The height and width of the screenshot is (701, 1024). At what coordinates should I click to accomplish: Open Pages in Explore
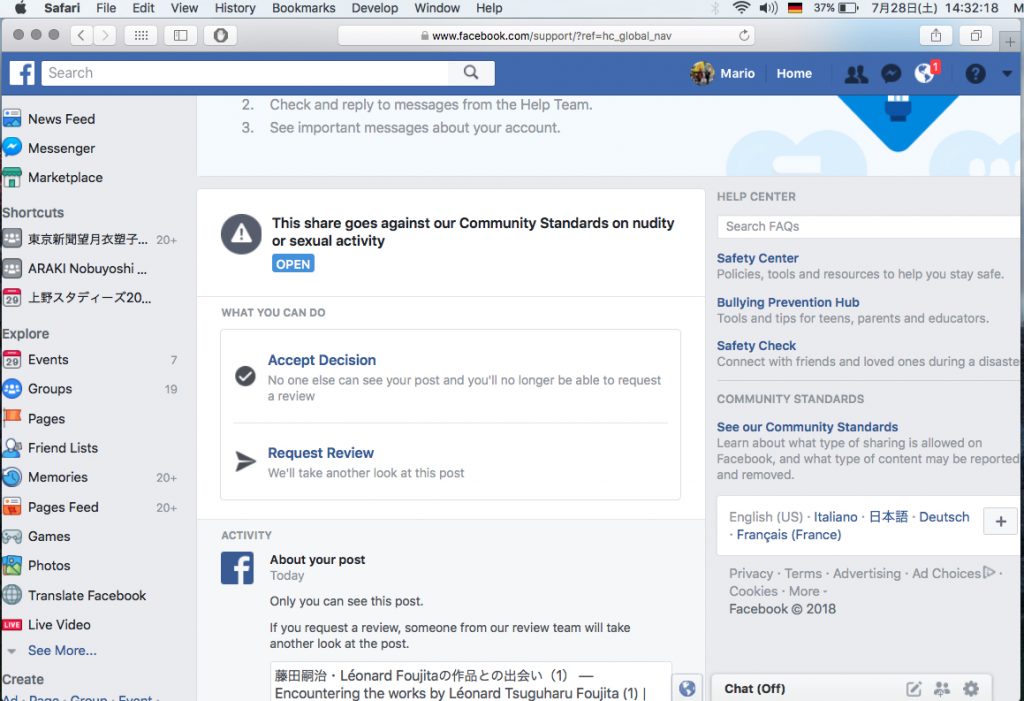46,419
